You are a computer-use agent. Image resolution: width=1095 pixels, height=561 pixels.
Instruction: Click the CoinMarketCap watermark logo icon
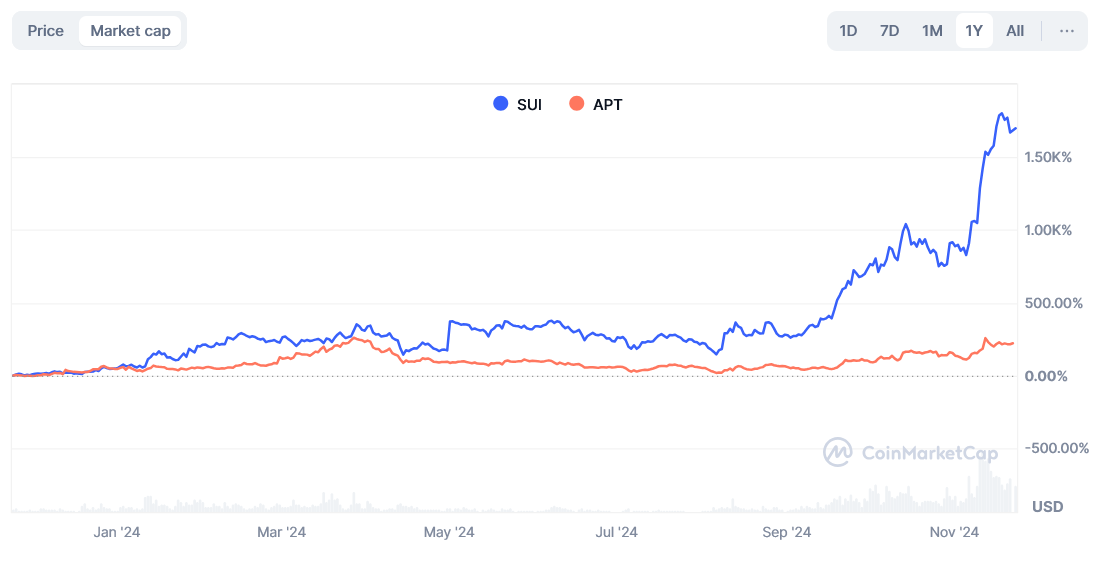click(x=837, y=452)
